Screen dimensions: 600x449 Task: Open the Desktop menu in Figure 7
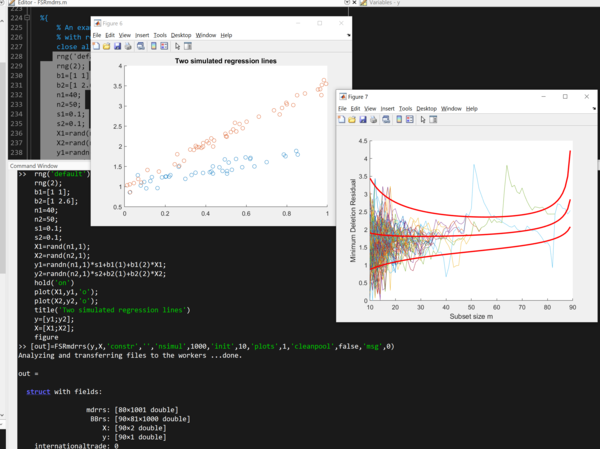[x=426, y=108]
